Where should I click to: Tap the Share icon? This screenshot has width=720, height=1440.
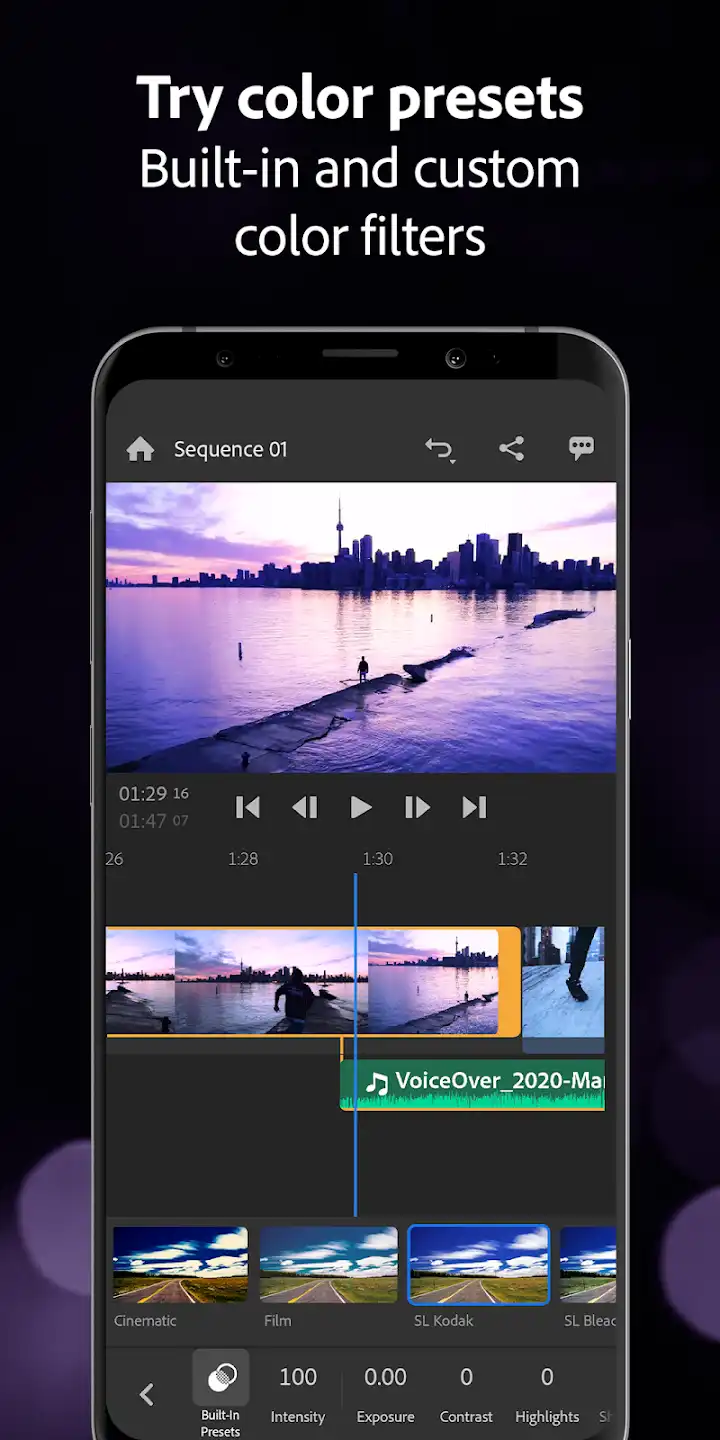[511, 449]
